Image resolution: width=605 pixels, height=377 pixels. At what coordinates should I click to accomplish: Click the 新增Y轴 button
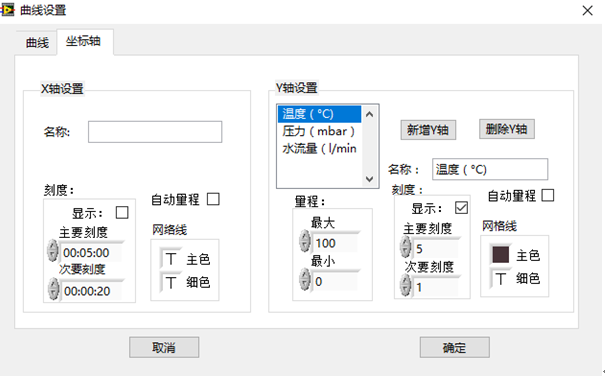428,130
